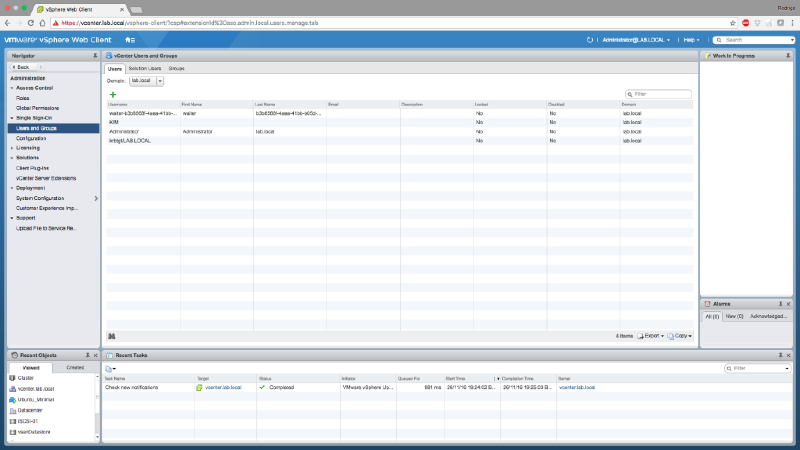The height and width of the screenshot is (450, 800).
Task: Click the users Filter input field
Action: (660, 94)
